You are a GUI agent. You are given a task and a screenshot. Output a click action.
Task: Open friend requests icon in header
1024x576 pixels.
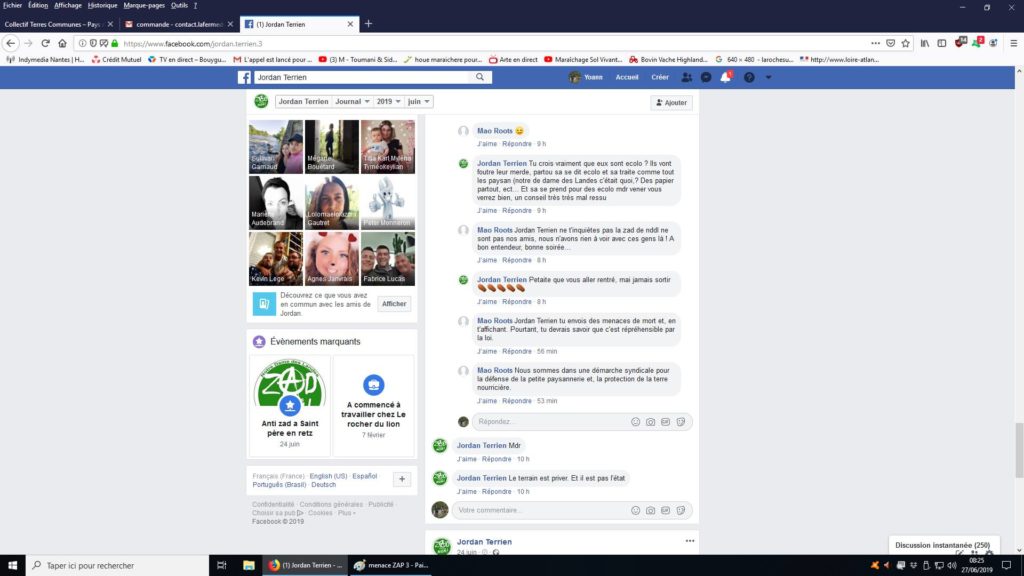point(686,77)
